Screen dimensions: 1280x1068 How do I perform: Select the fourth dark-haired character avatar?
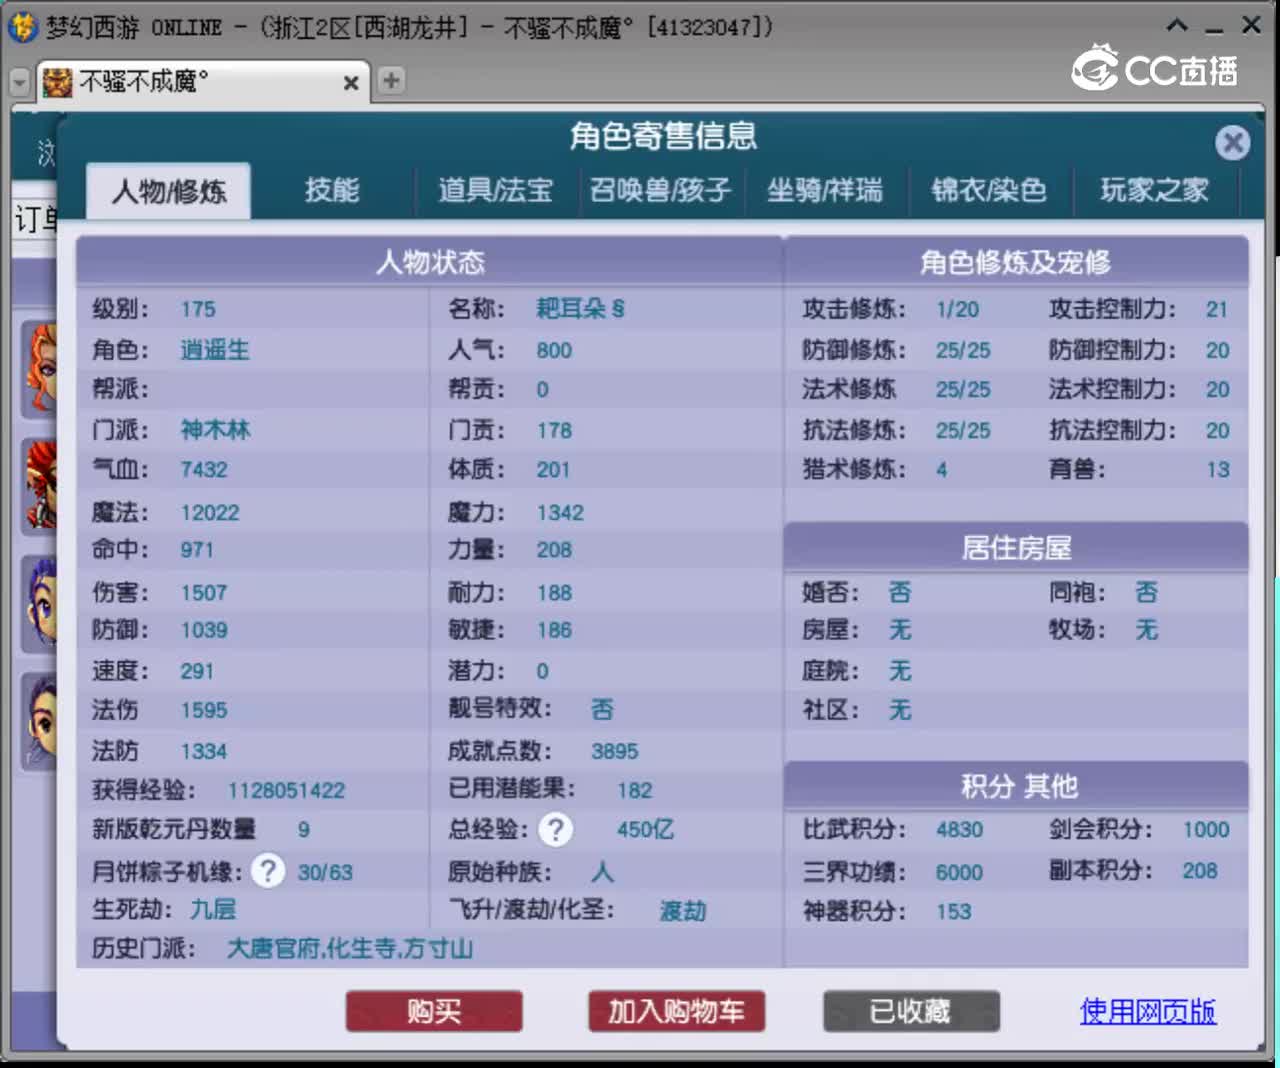pos(40,722)
